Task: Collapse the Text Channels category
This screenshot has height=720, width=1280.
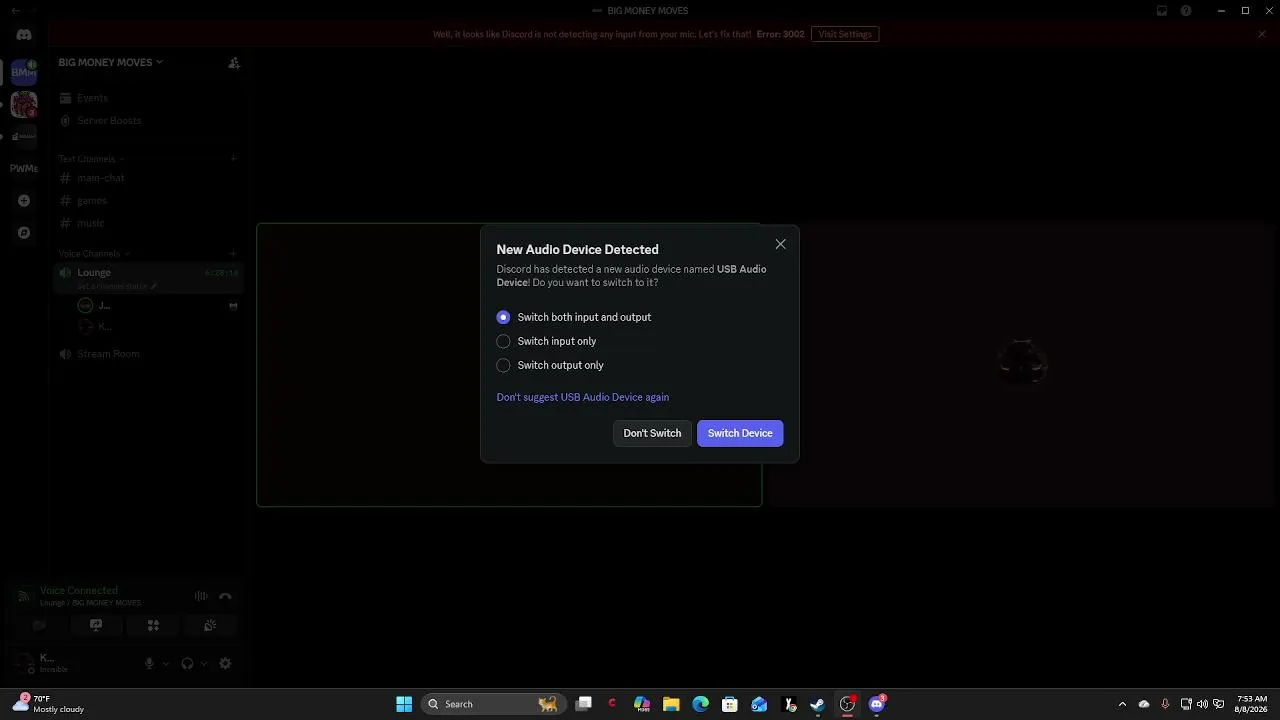Action: (91, 159)
